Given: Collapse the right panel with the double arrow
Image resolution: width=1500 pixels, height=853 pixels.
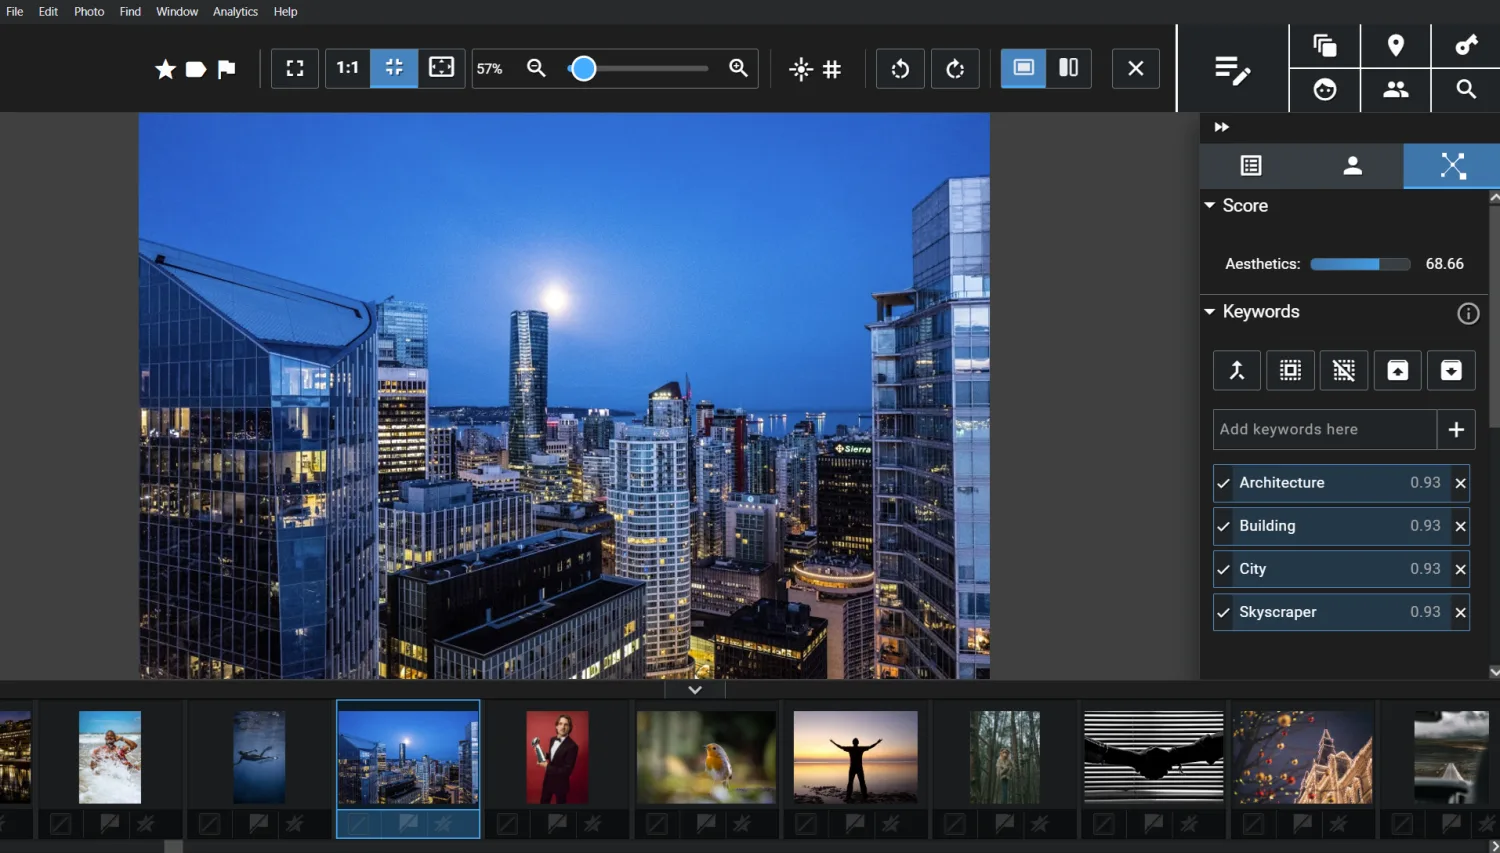Looking at the screenshot, I should [1222, 127].
